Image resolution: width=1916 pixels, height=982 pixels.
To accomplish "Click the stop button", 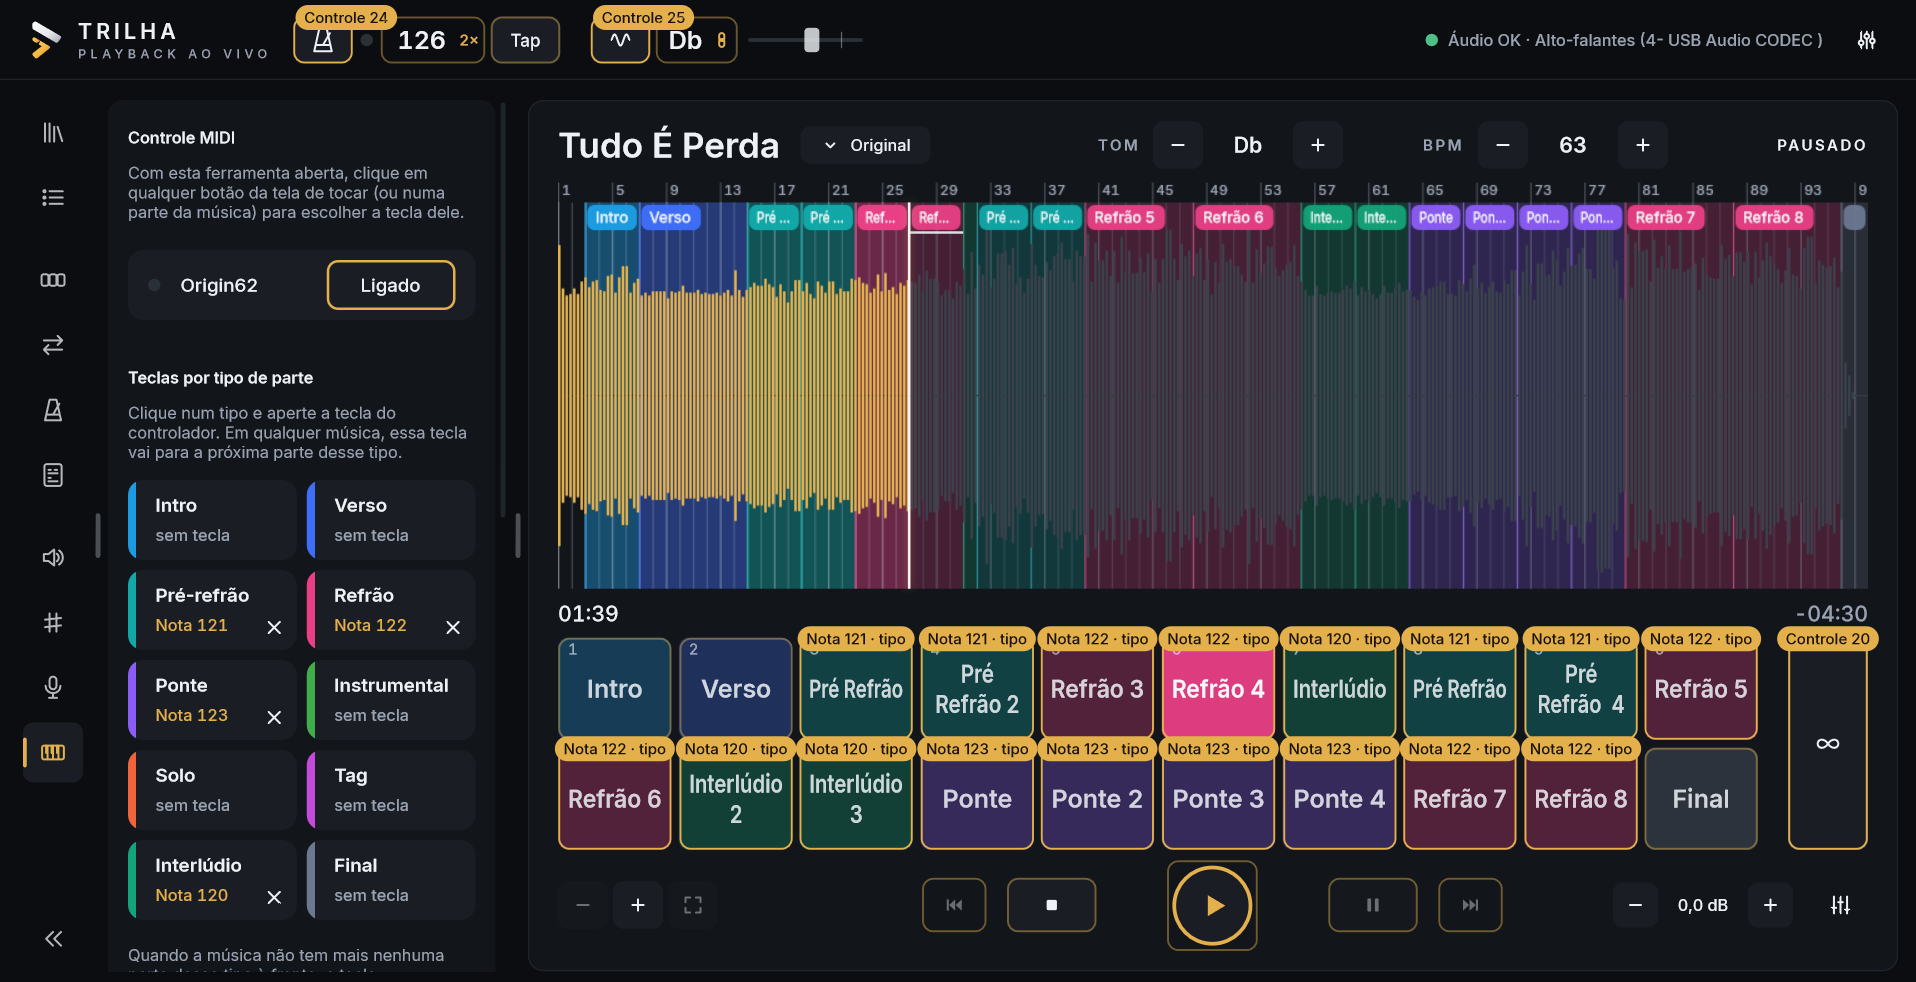I will [1051, 905].
